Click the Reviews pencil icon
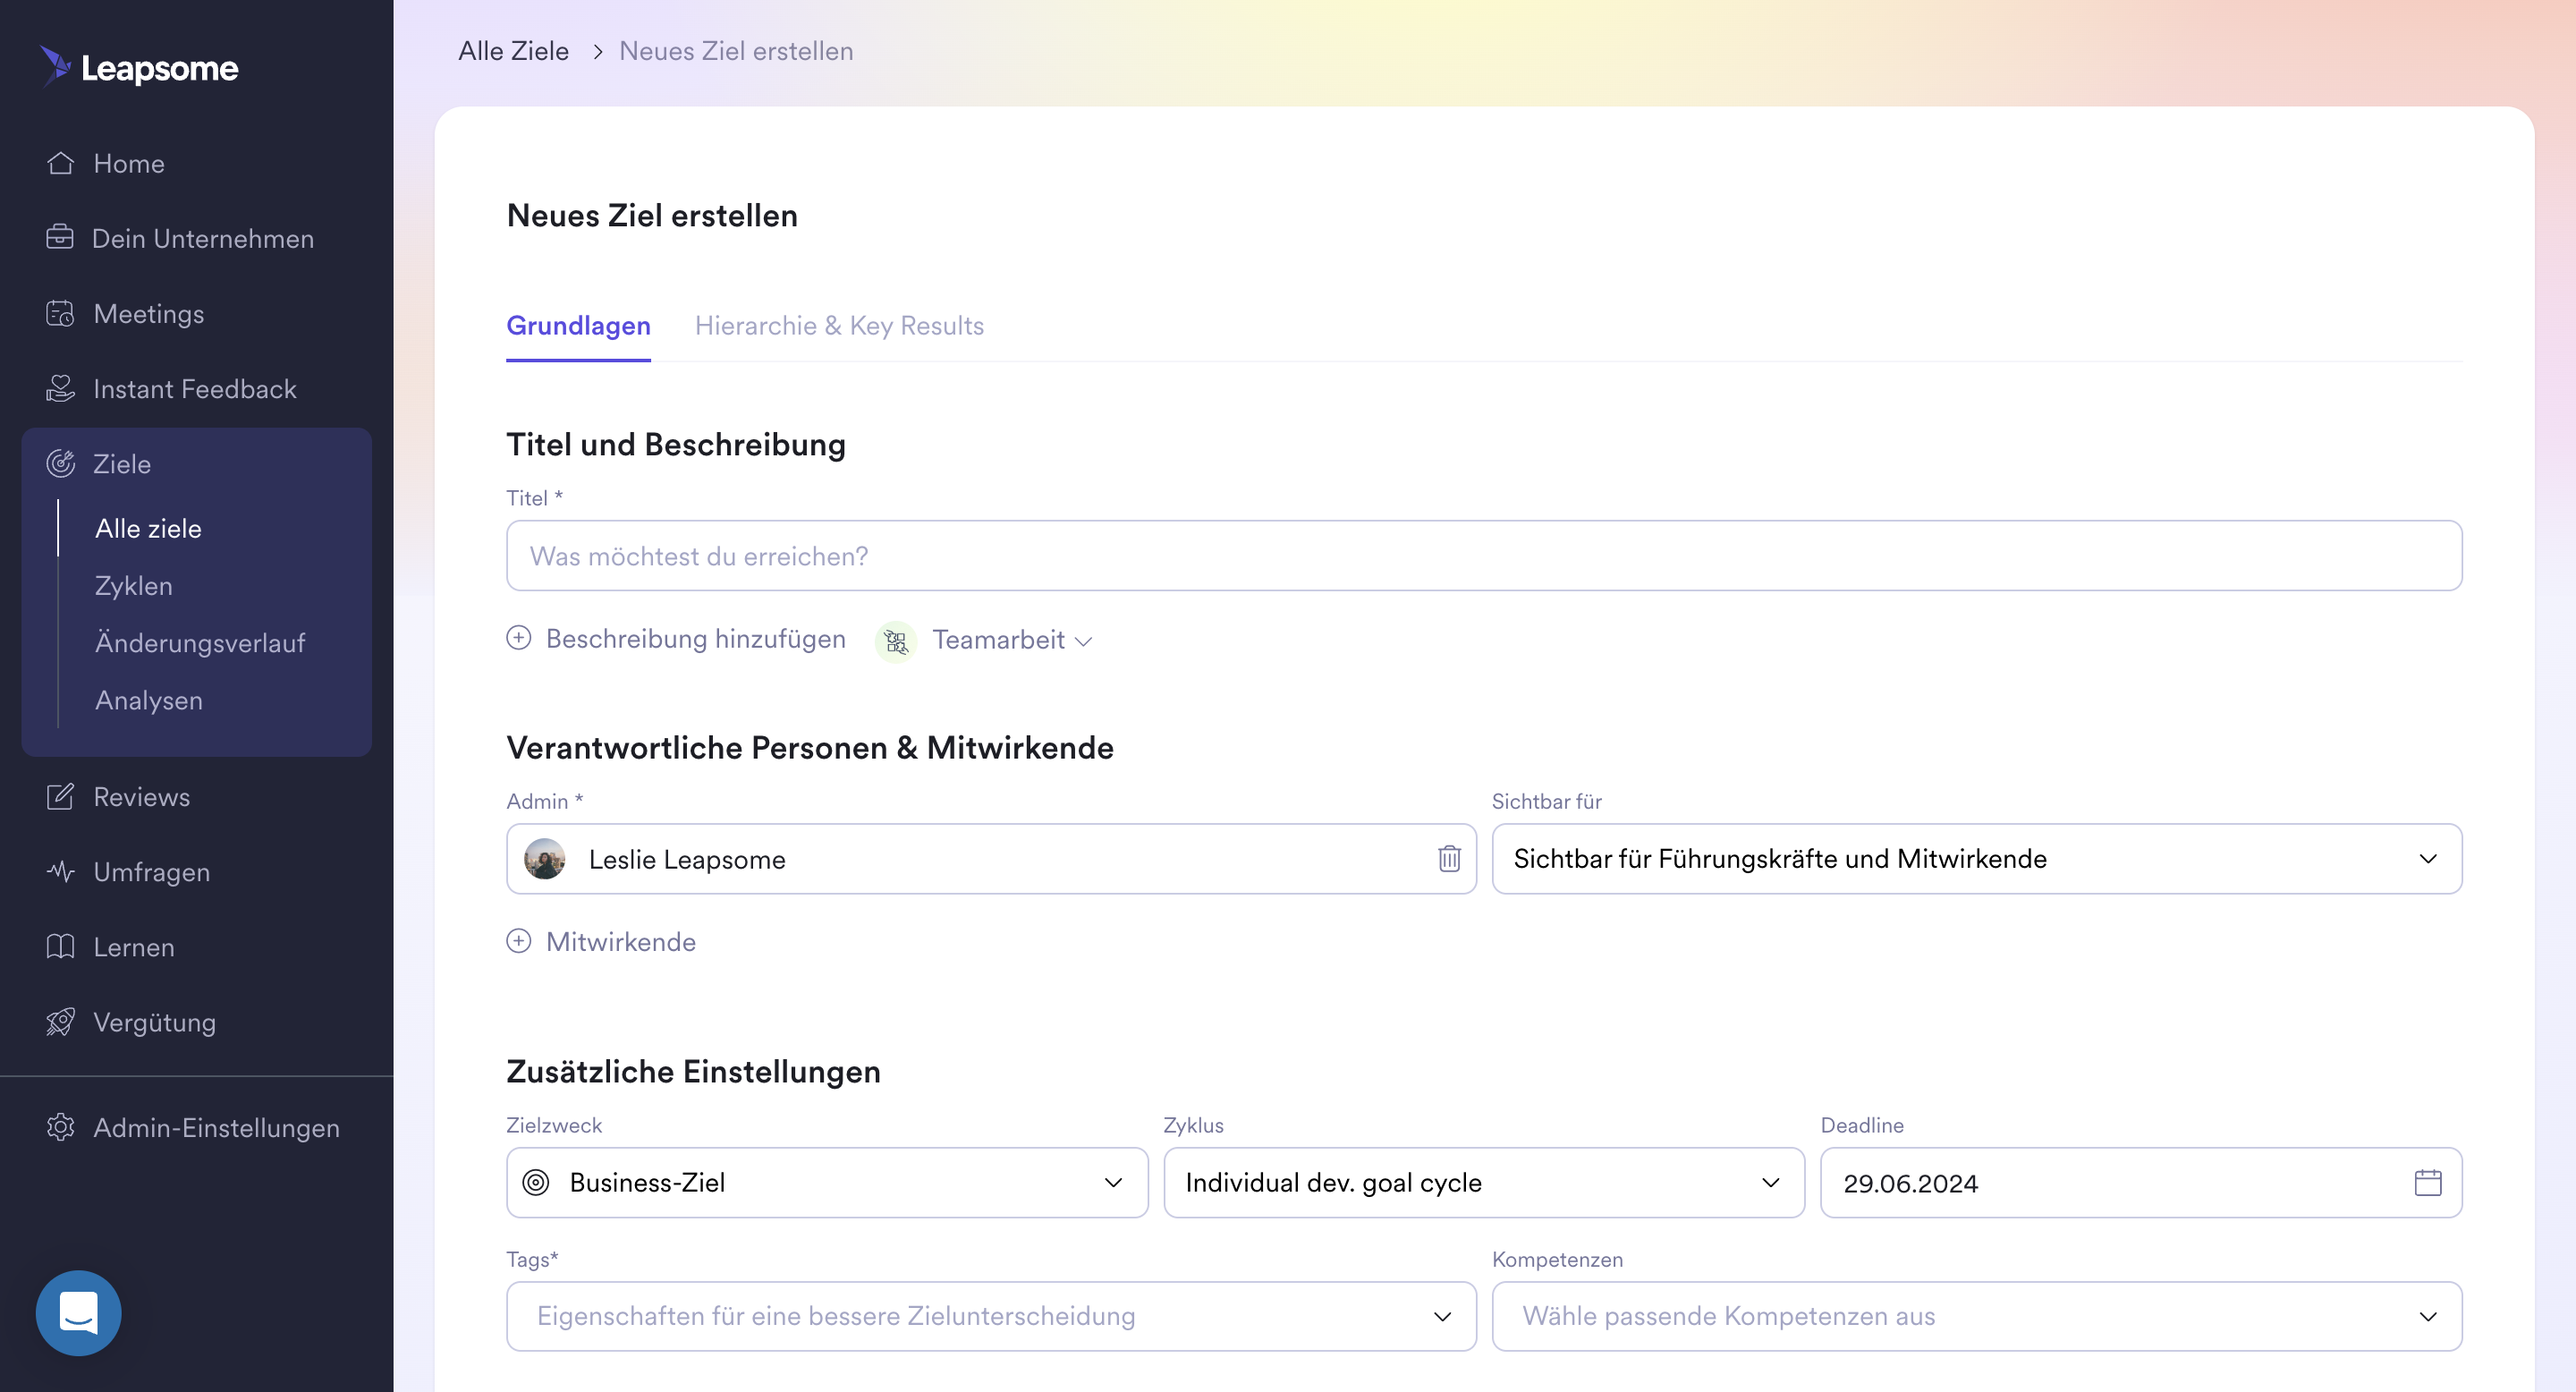The width and height of the screenshot is (2576, 1392). point(60,796)
